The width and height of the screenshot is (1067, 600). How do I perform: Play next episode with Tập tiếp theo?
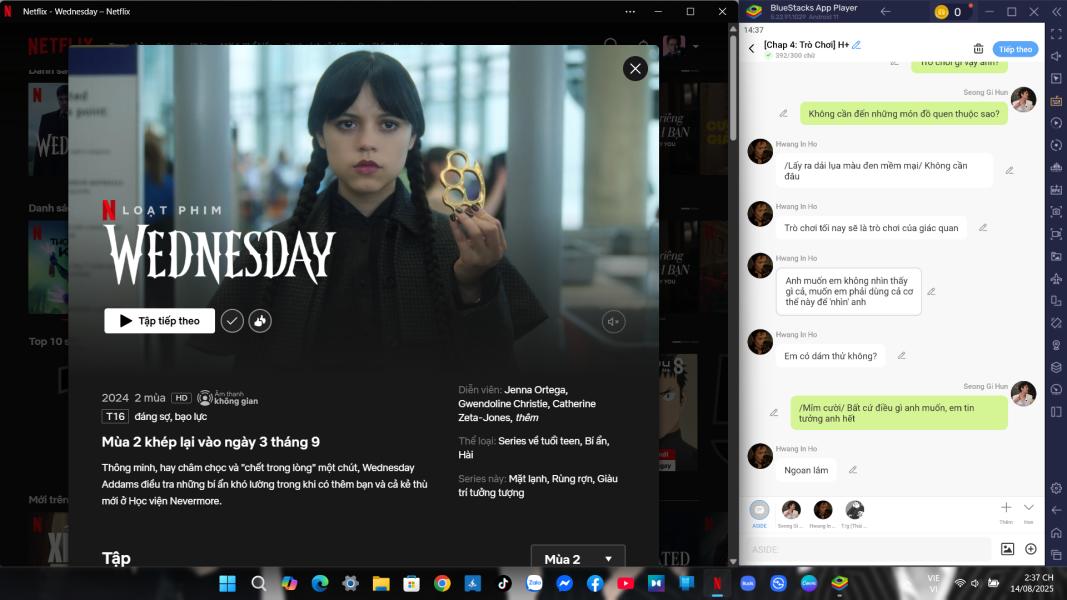coord(159,321)
